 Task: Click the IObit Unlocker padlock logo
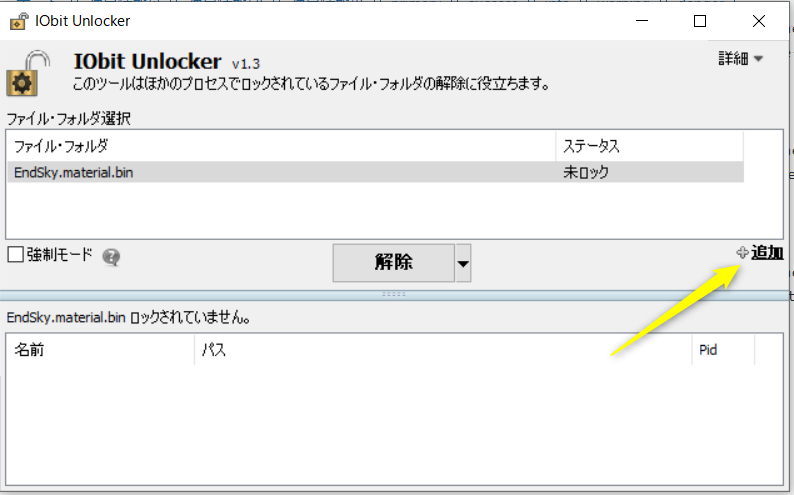coord(28,73)
